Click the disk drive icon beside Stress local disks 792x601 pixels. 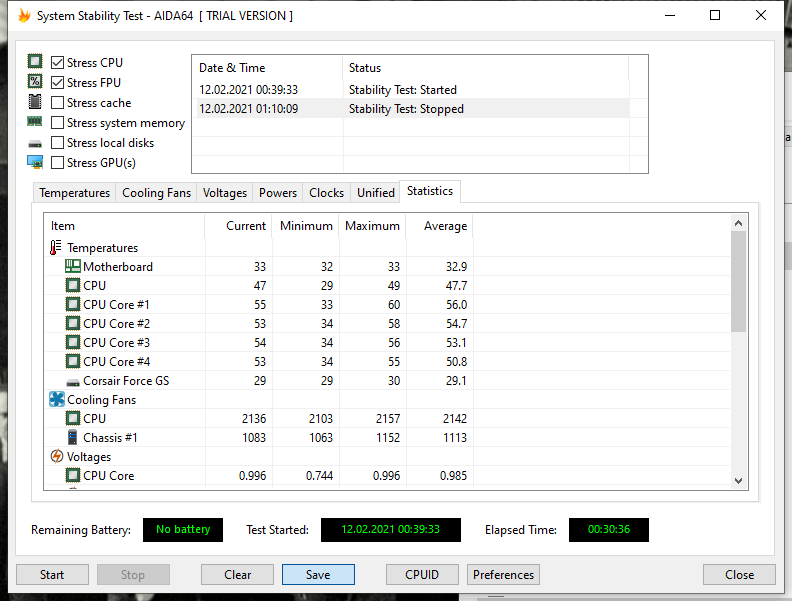(x=35, y=144)
